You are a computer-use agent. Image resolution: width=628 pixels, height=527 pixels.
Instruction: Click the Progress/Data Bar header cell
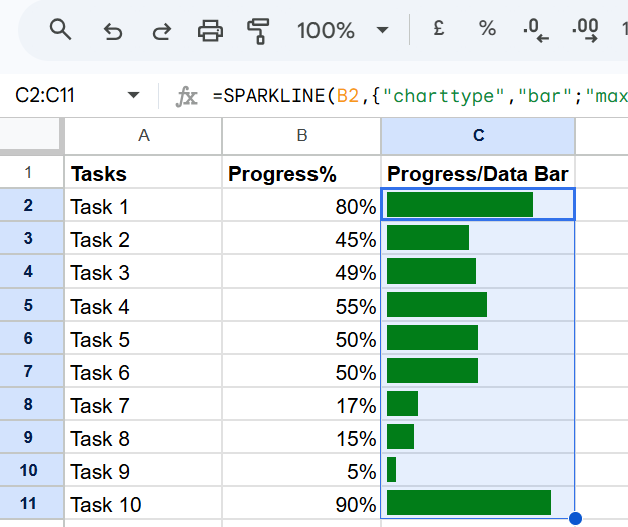click(478, 172)
